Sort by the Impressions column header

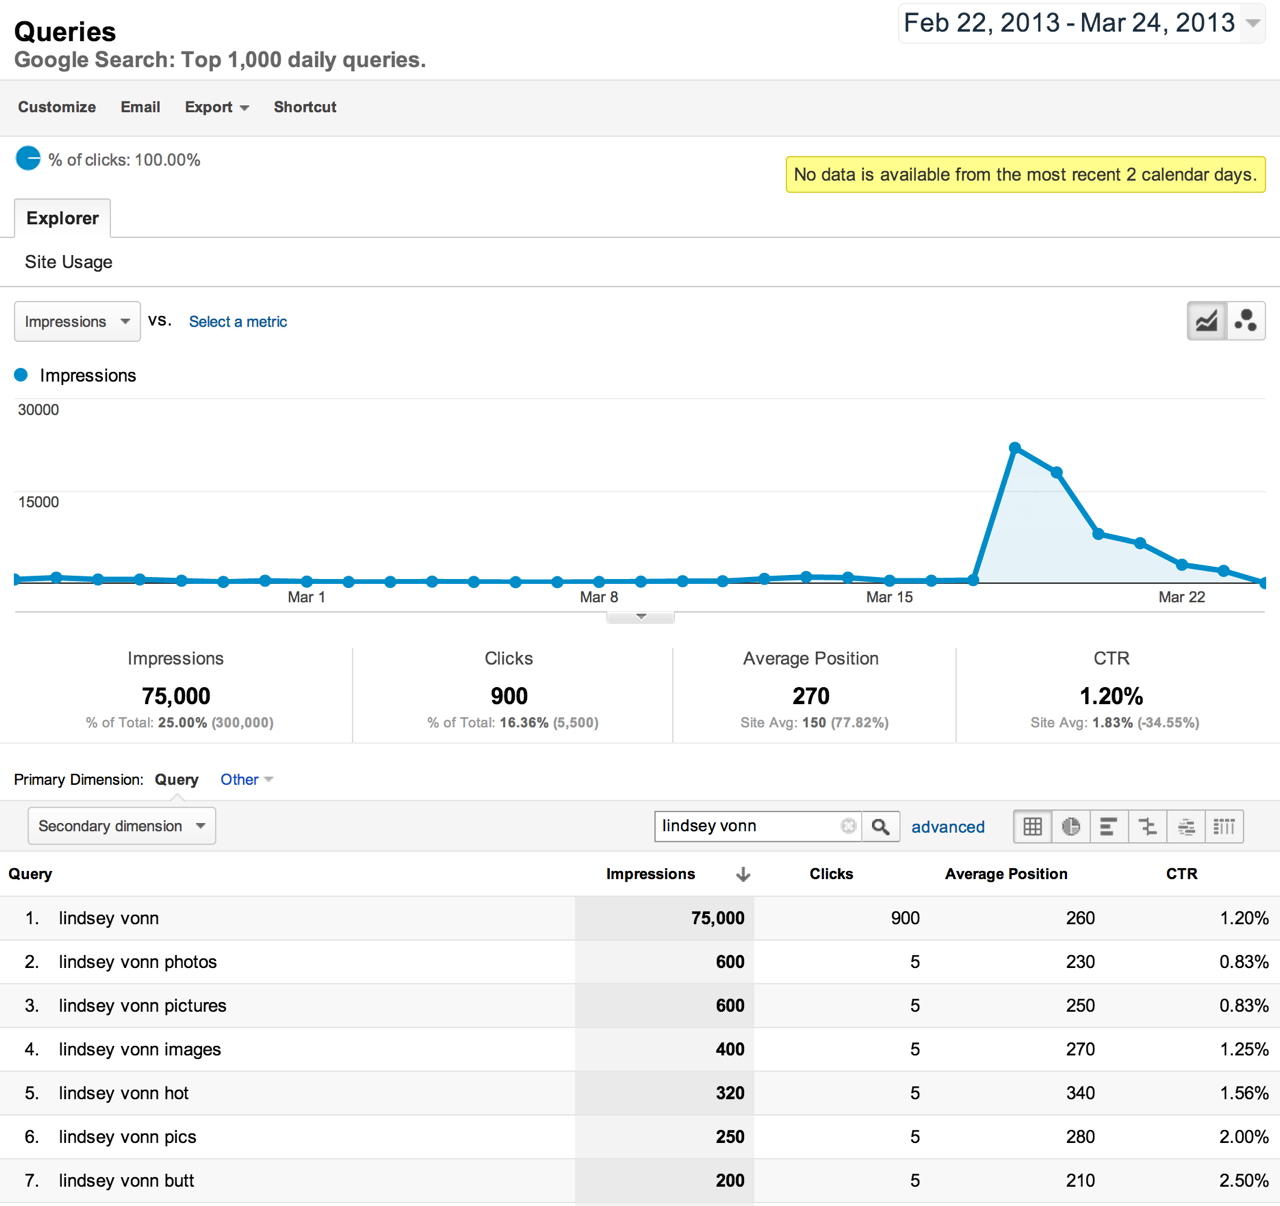650,874
